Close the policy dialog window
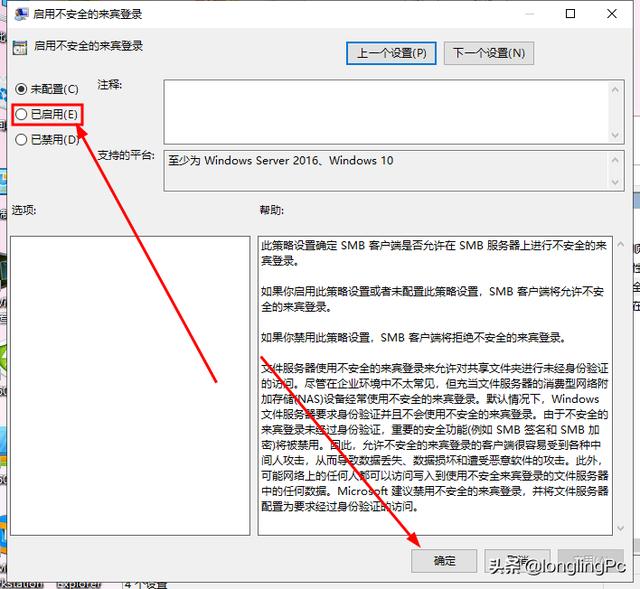This screenshot has height=589, width=640. coord(611,14)
